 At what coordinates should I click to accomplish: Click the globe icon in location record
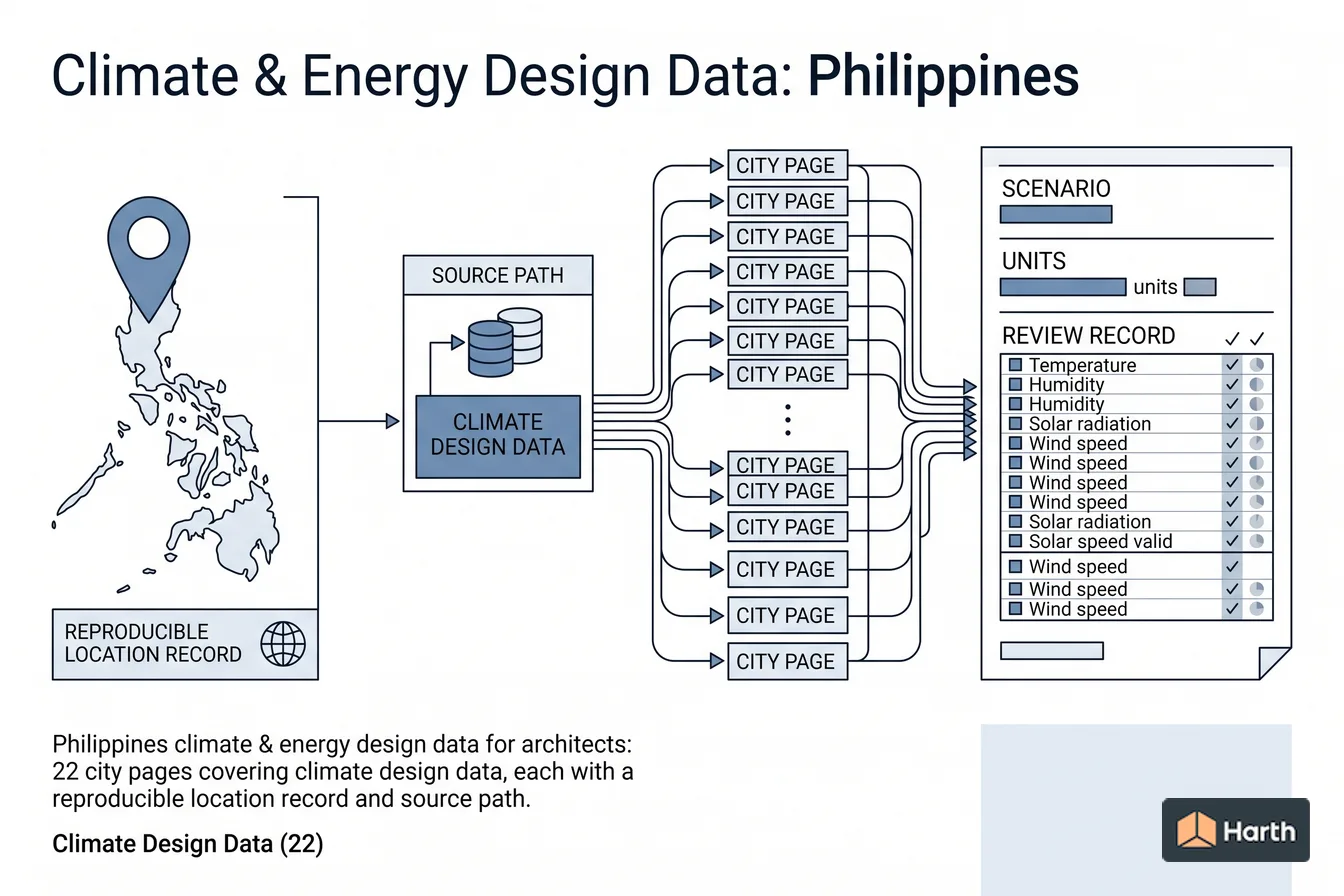coord(283,644)
